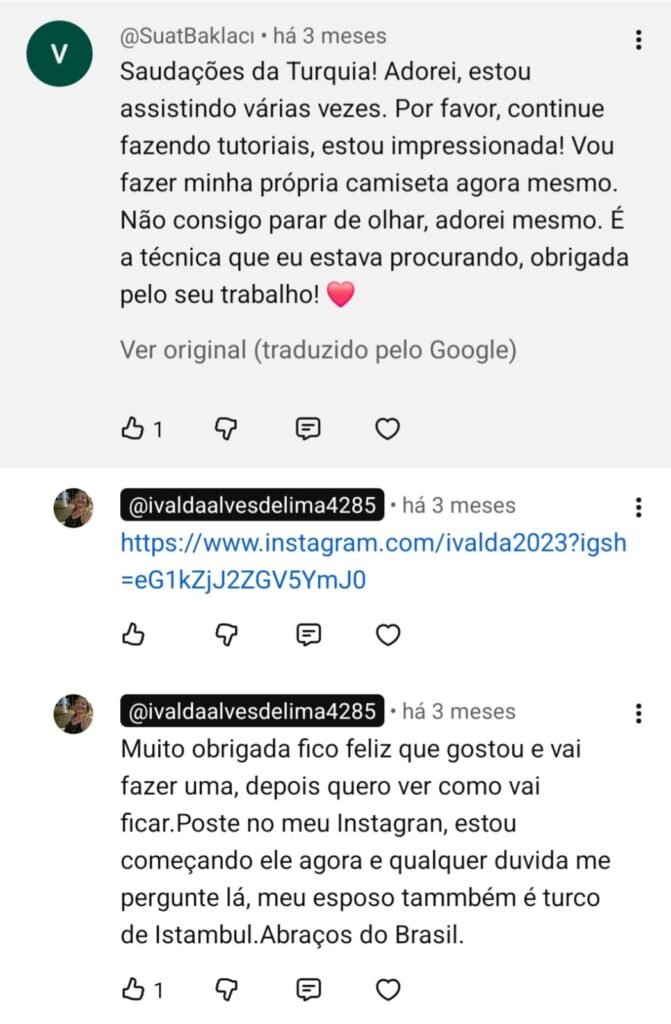The image size is (671, 1024).
Task: Click Ver original translation link
Action: (318, 350)
